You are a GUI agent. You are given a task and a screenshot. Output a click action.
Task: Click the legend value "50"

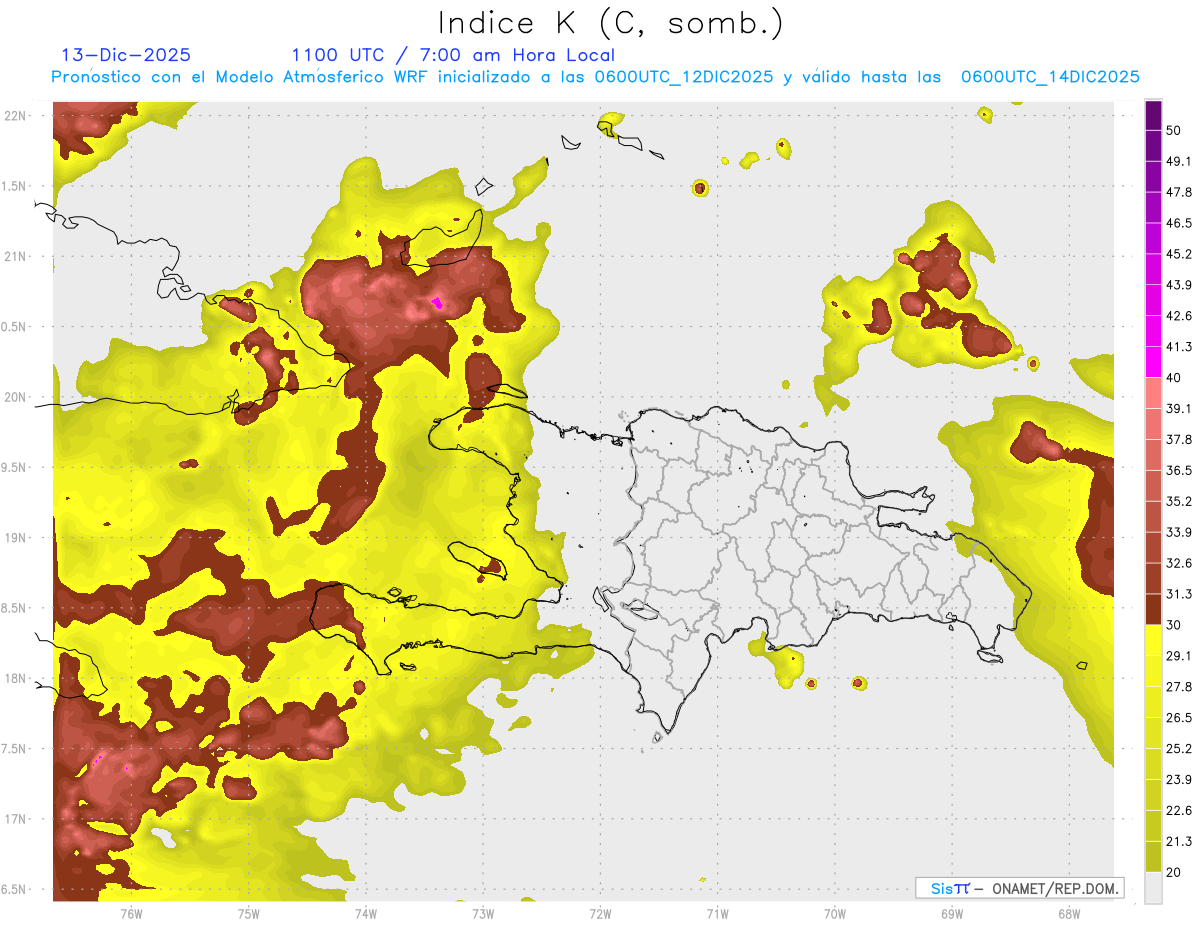(x=1176, y=131)
